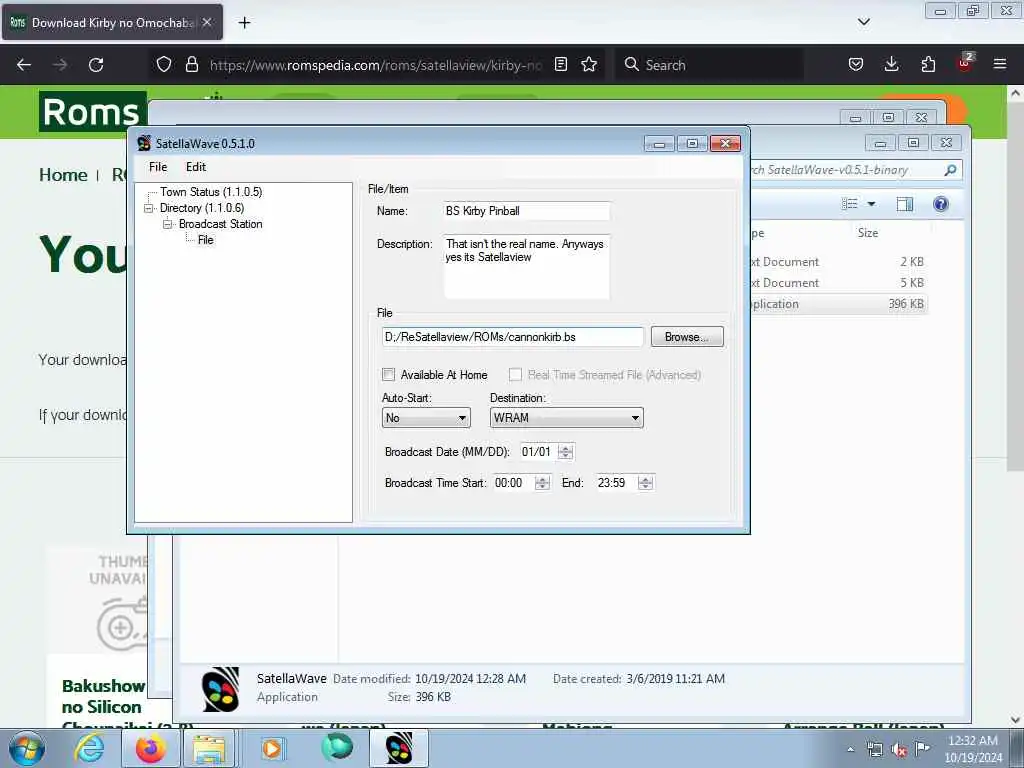Click the Name field BS Kirby Pinball
This screenshot has width=1024, height=768.
pyautogui.click(x=527, y=211)
